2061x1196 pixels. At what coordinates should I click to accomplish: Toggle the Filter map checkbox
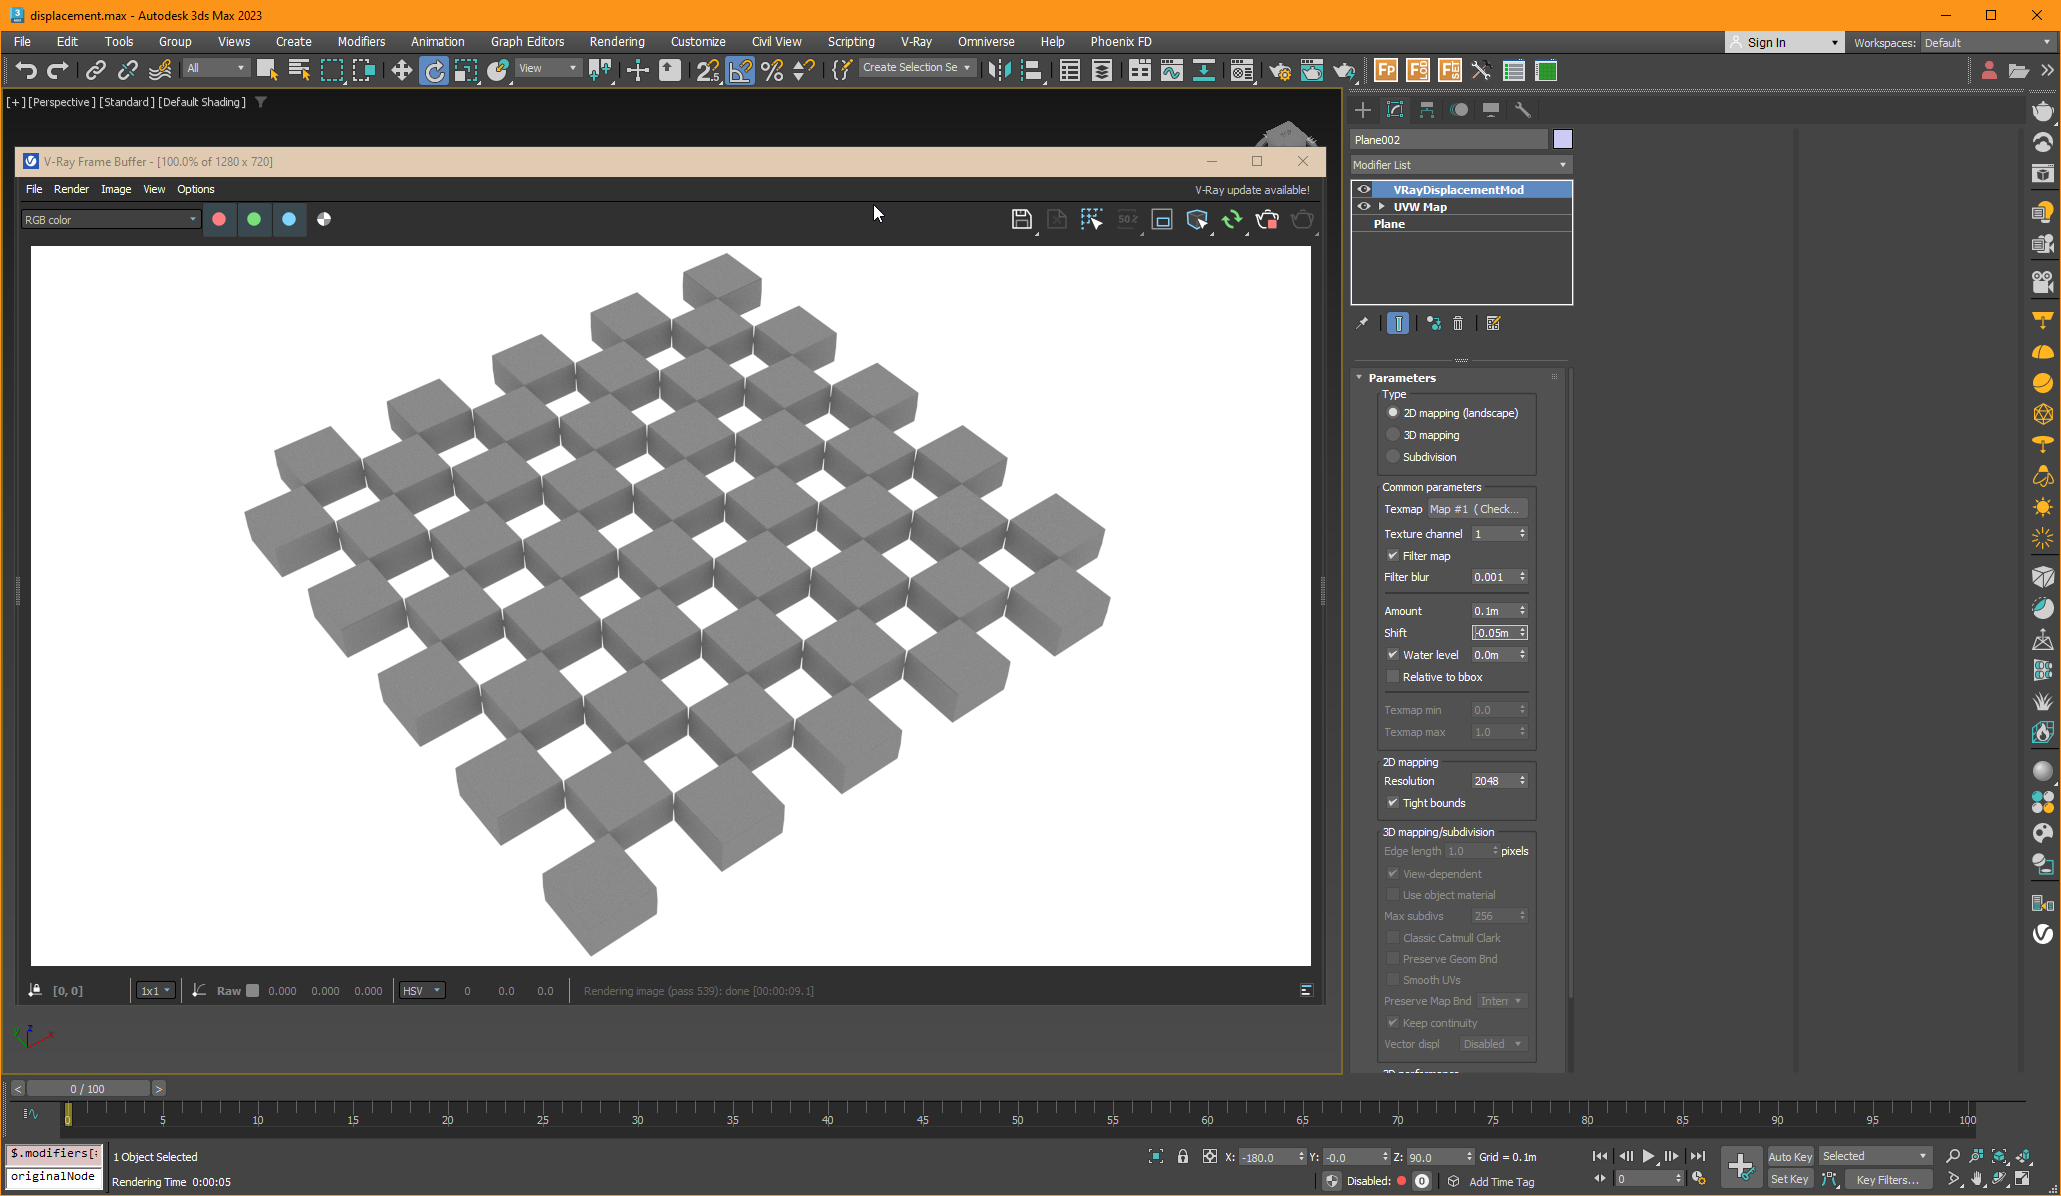(x=1393, y=554)
